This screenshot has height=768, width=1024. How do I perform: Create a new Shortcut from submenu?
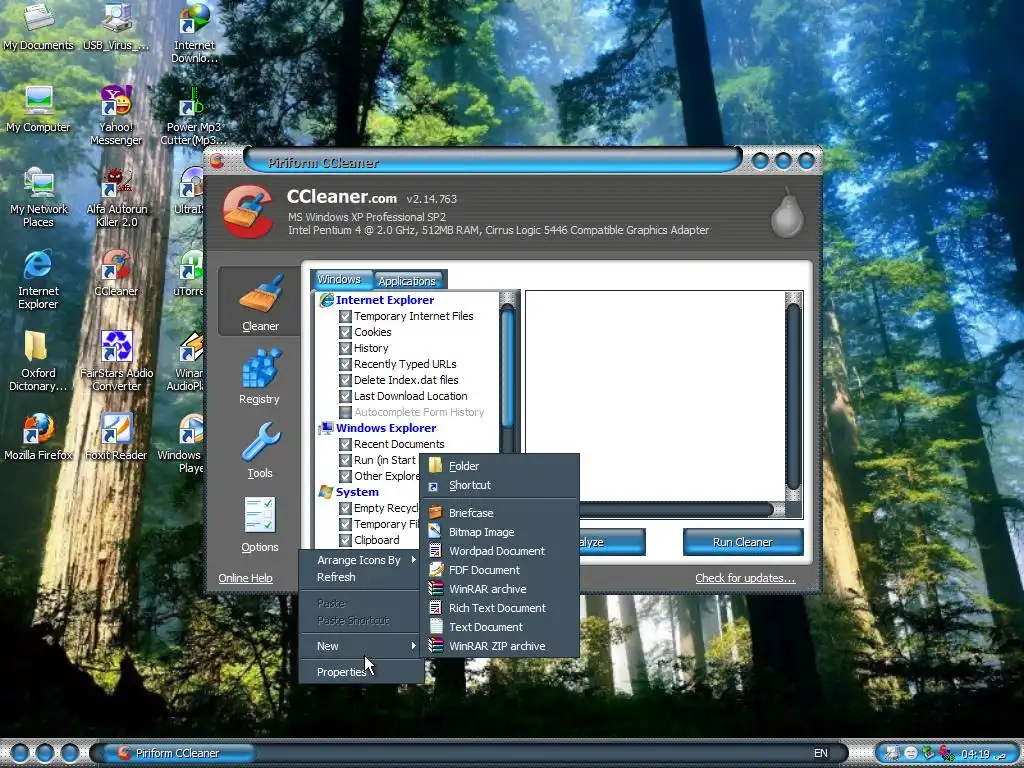500,485
